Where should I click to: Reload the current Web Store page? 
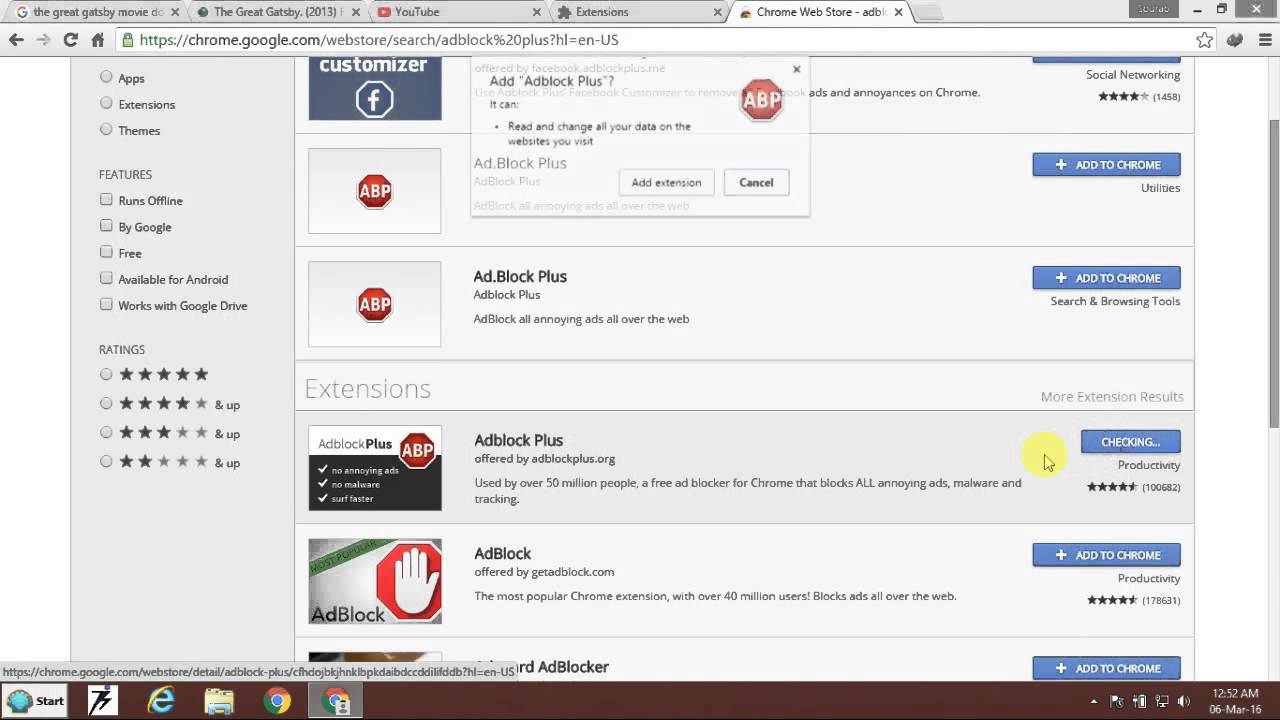(70, 40)
